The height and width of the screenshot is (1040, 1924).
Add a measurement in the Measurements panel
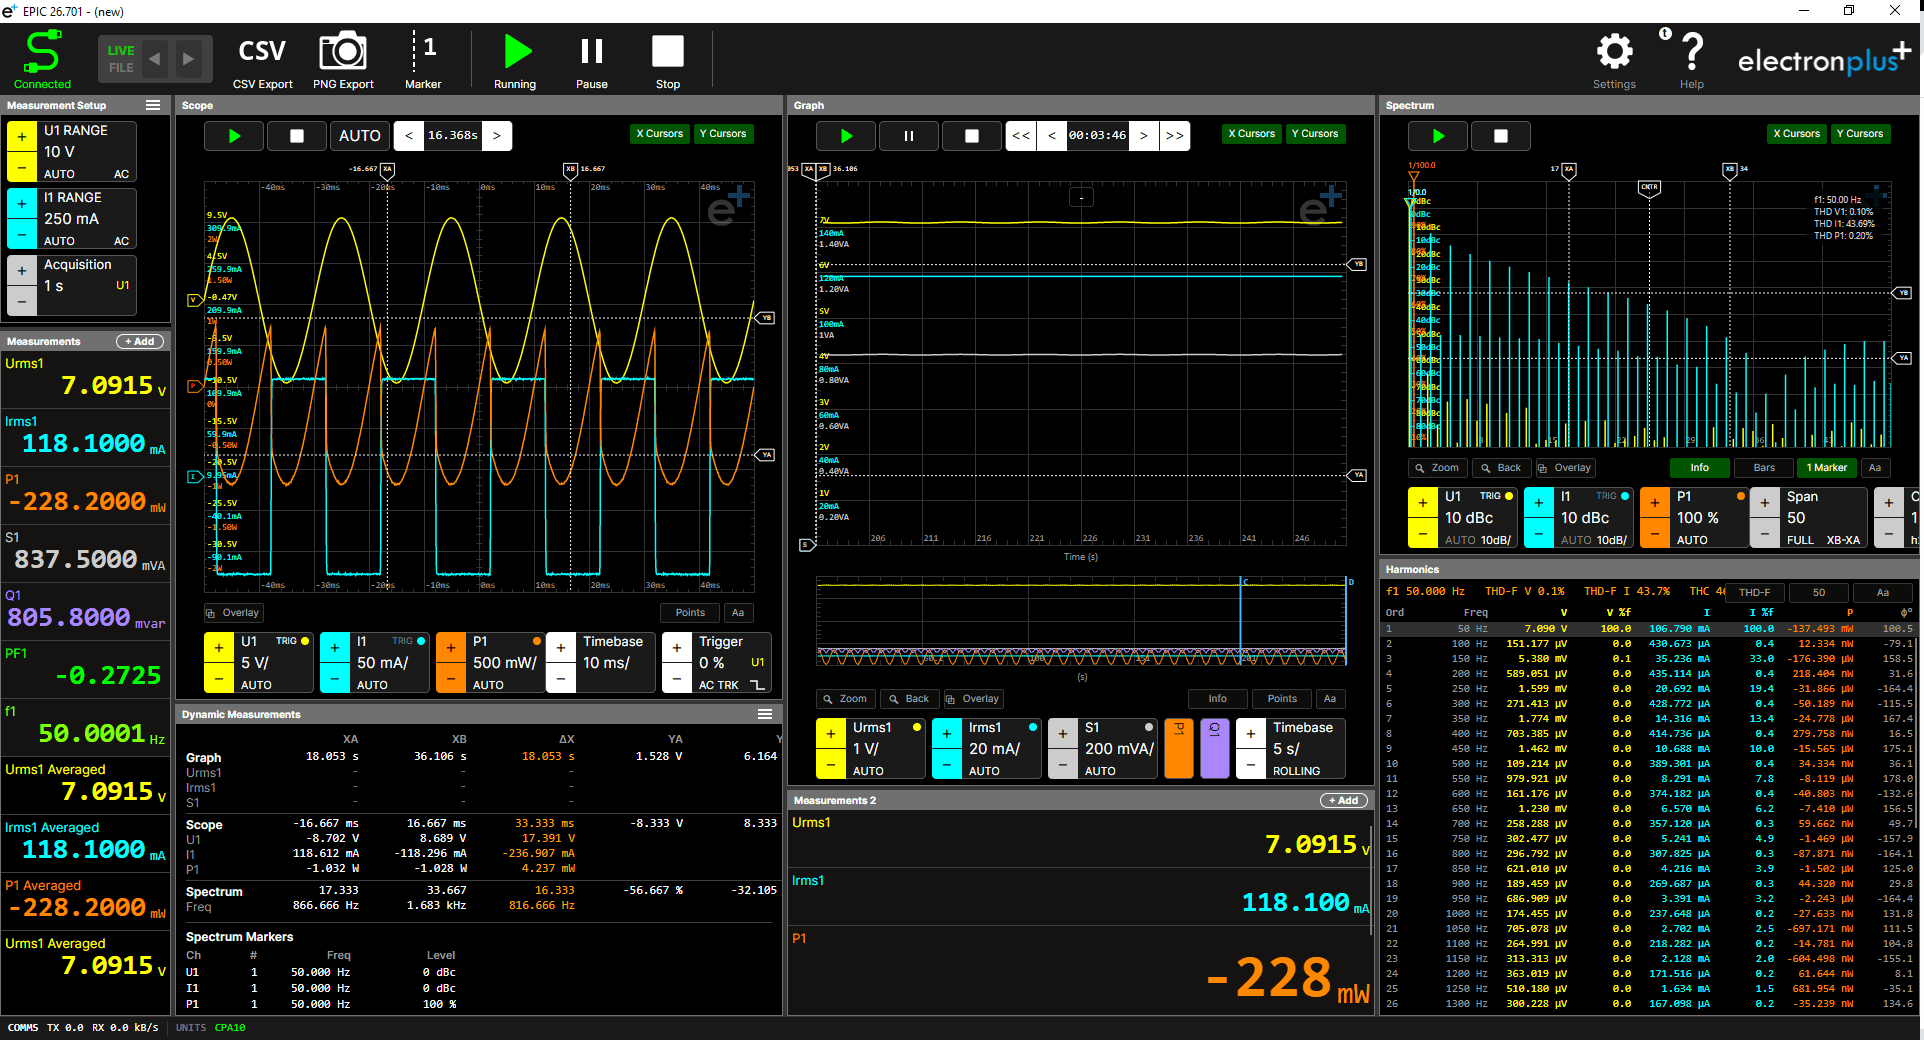(x=140, y=342)
